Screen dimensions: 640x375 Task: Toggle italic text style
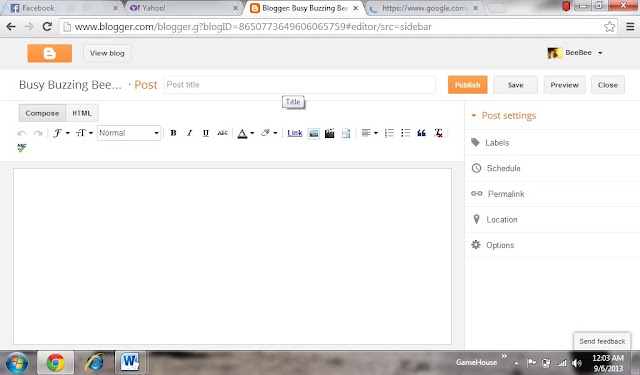point(189,133)
